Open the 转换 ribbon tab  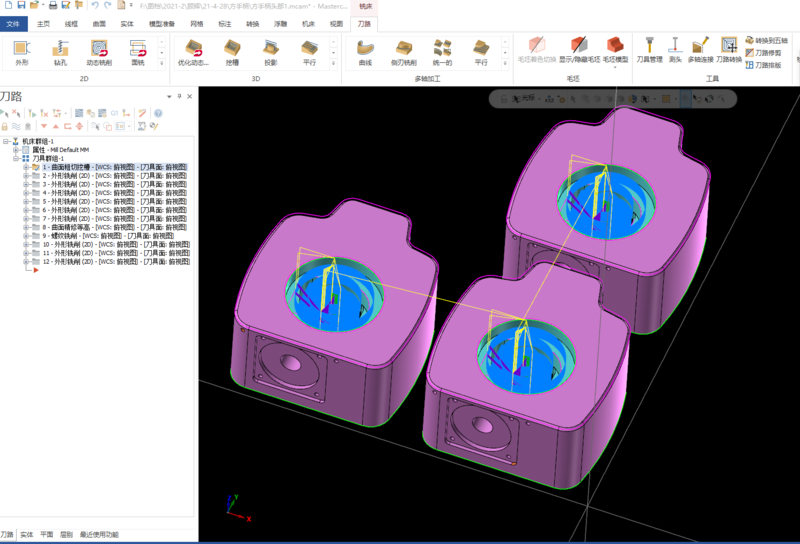pos(253,23)
